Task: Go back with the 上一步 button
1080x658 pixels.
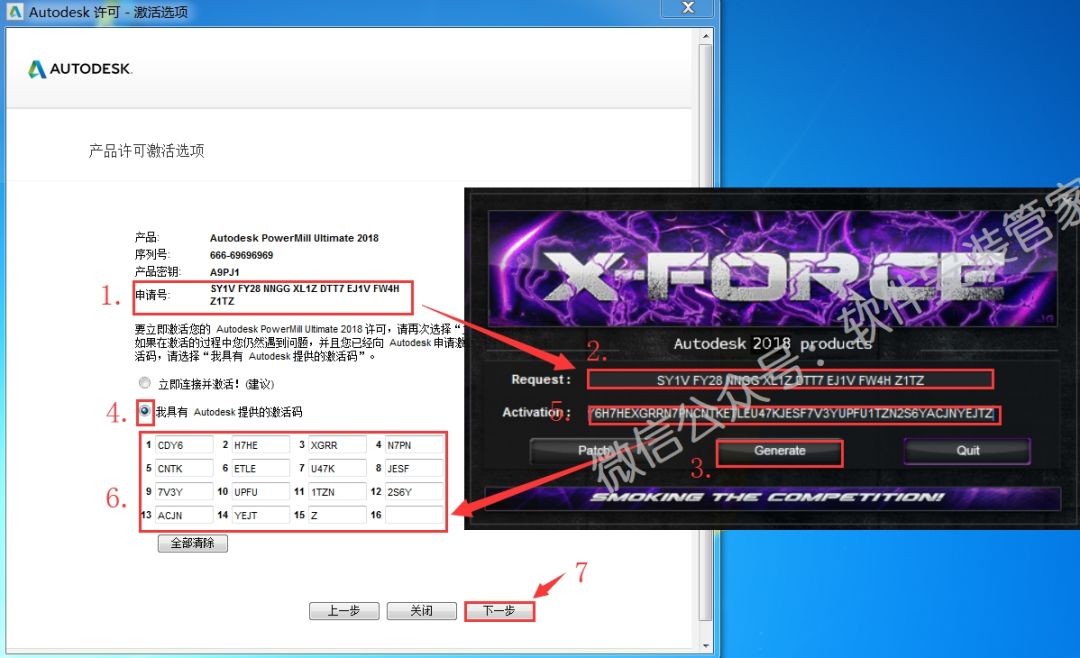Action: tap(343, 610)
